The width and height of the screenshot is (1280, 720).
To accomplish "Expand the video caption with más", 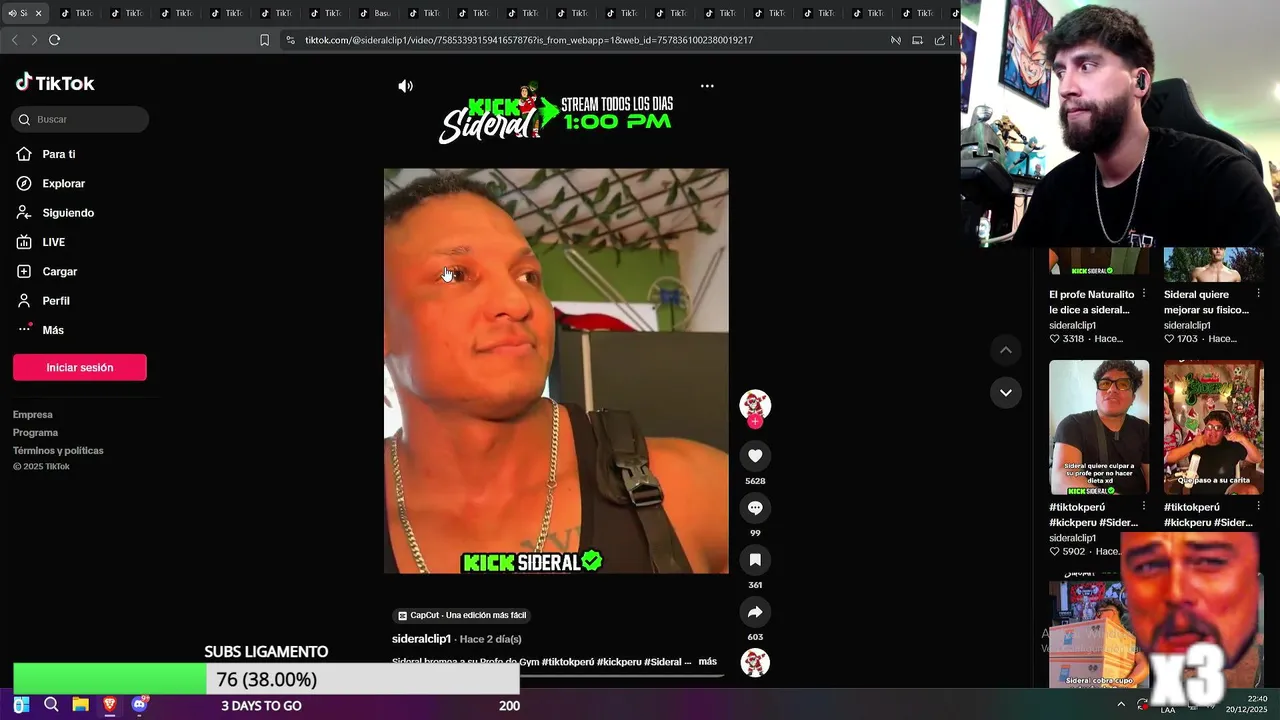I will [x=707, y=661].
